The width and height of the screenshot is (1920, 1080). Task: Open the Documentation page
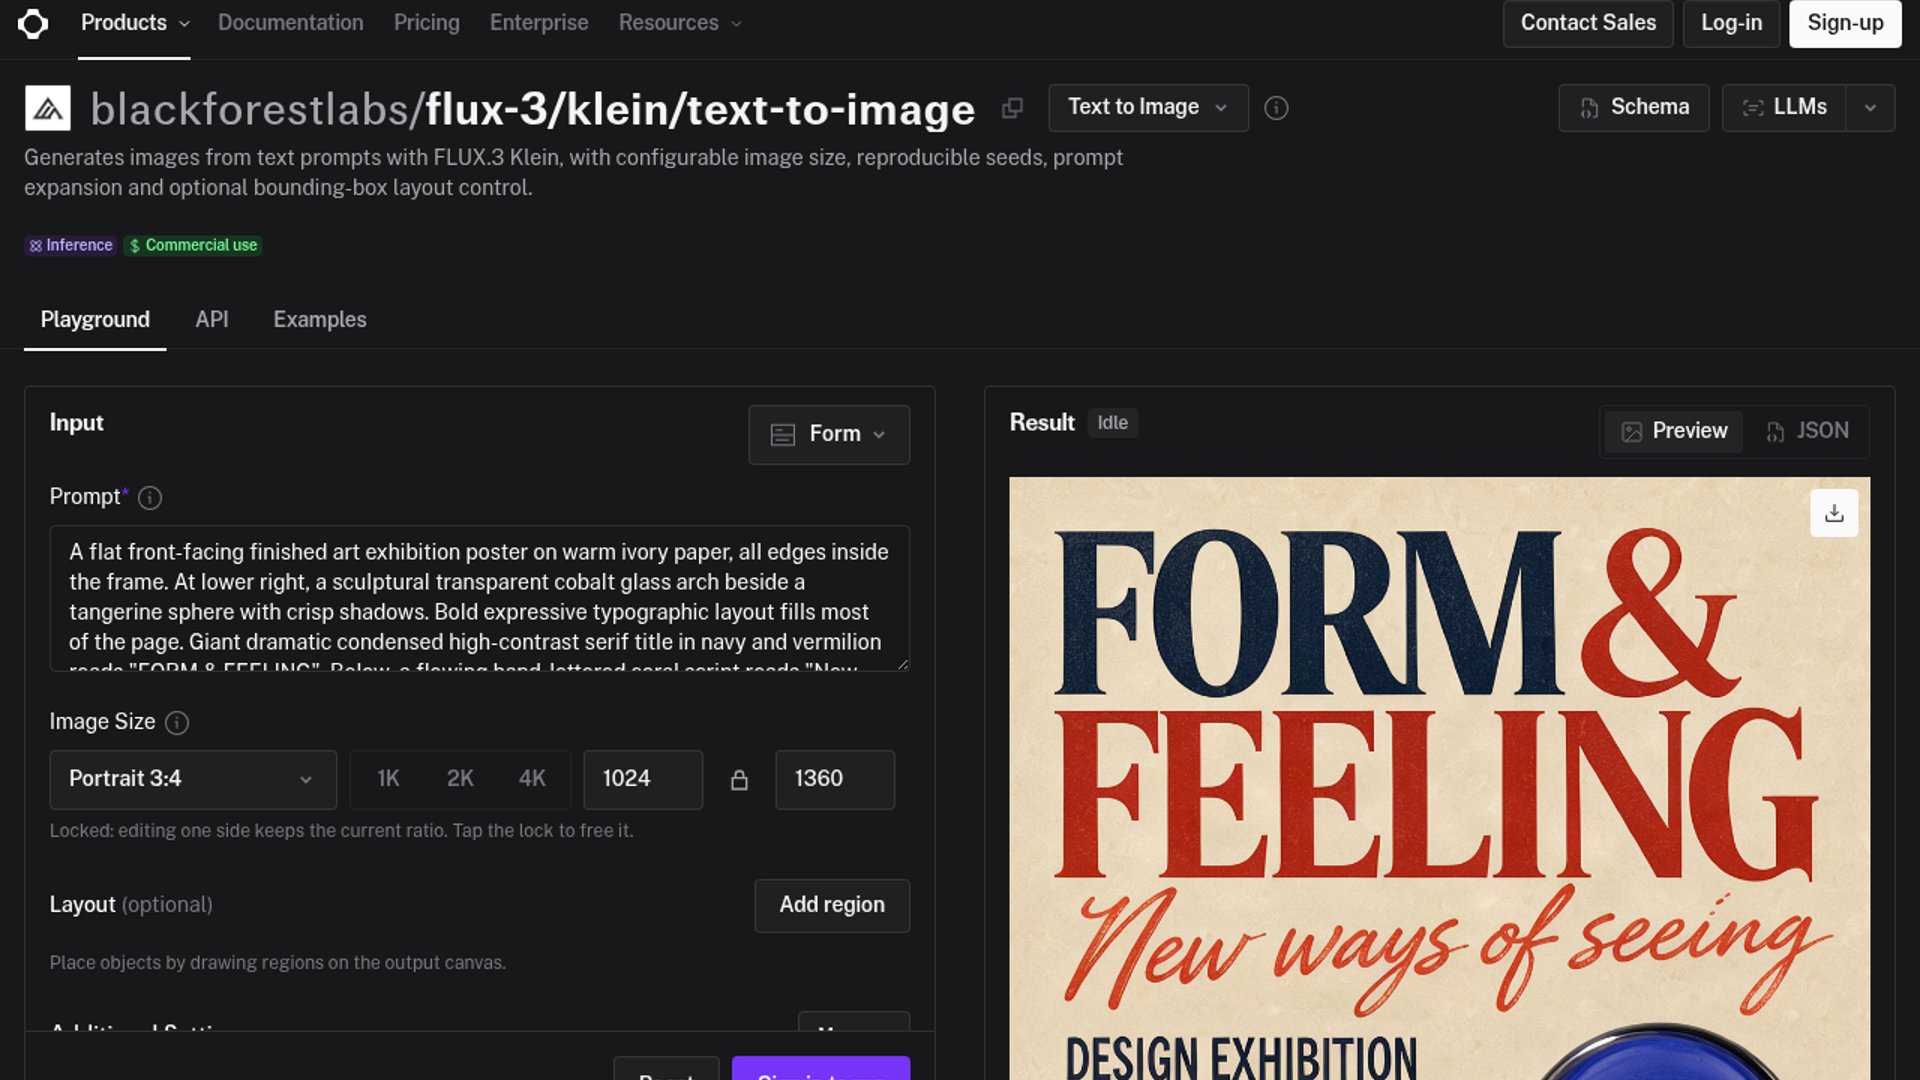point(291,23)
